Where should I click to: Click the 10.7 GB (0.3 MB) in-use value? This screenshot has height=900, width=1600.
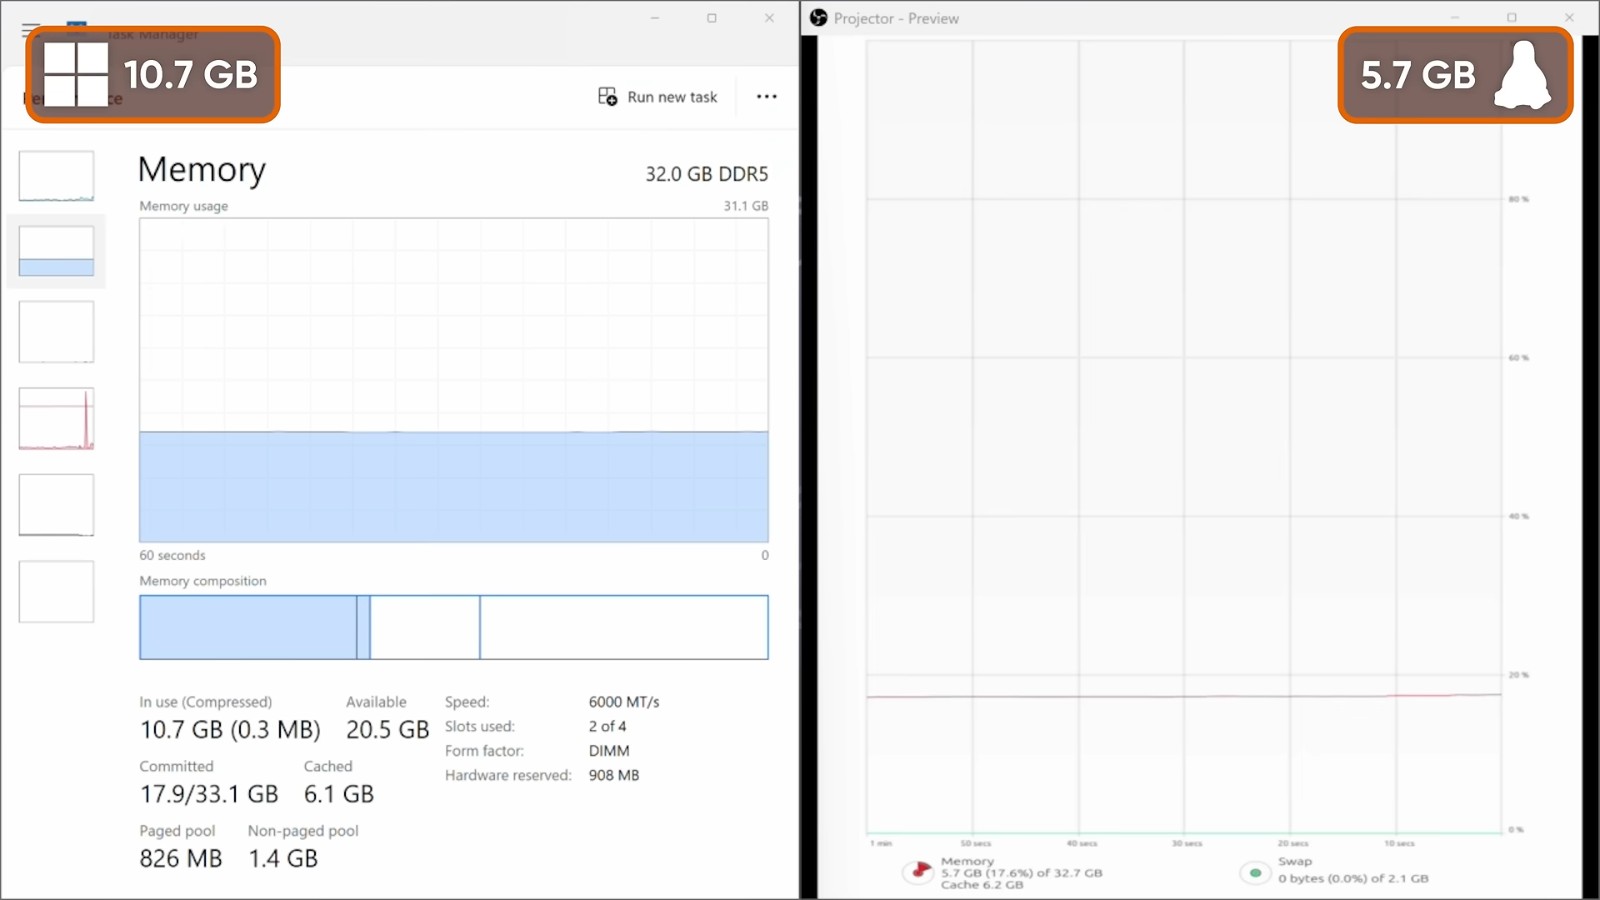[x=230, y=730]
